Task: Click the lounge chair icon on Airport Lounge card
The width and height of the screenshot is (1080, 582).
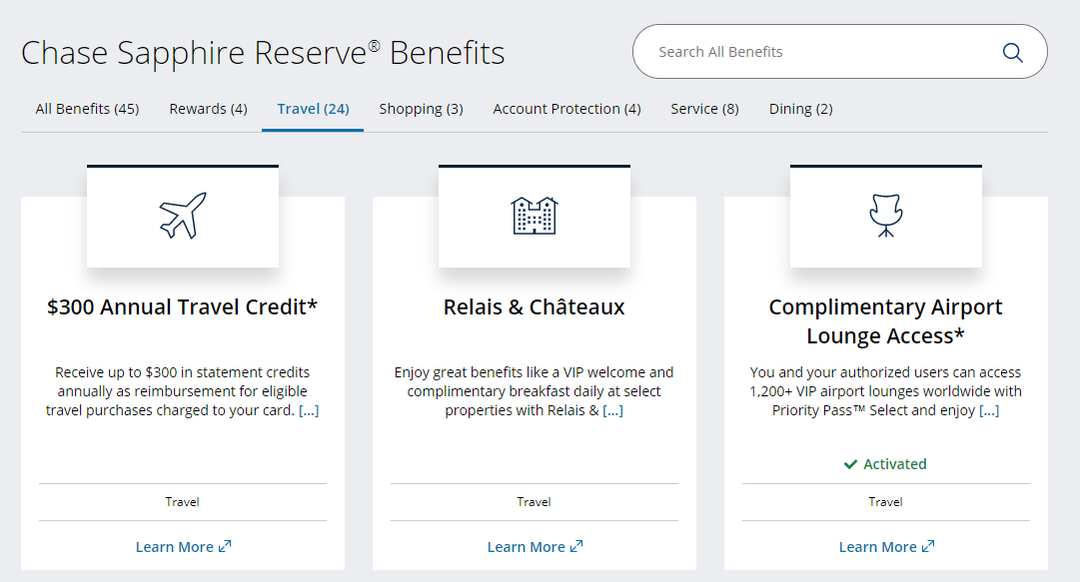Action: tap(885, 214)
